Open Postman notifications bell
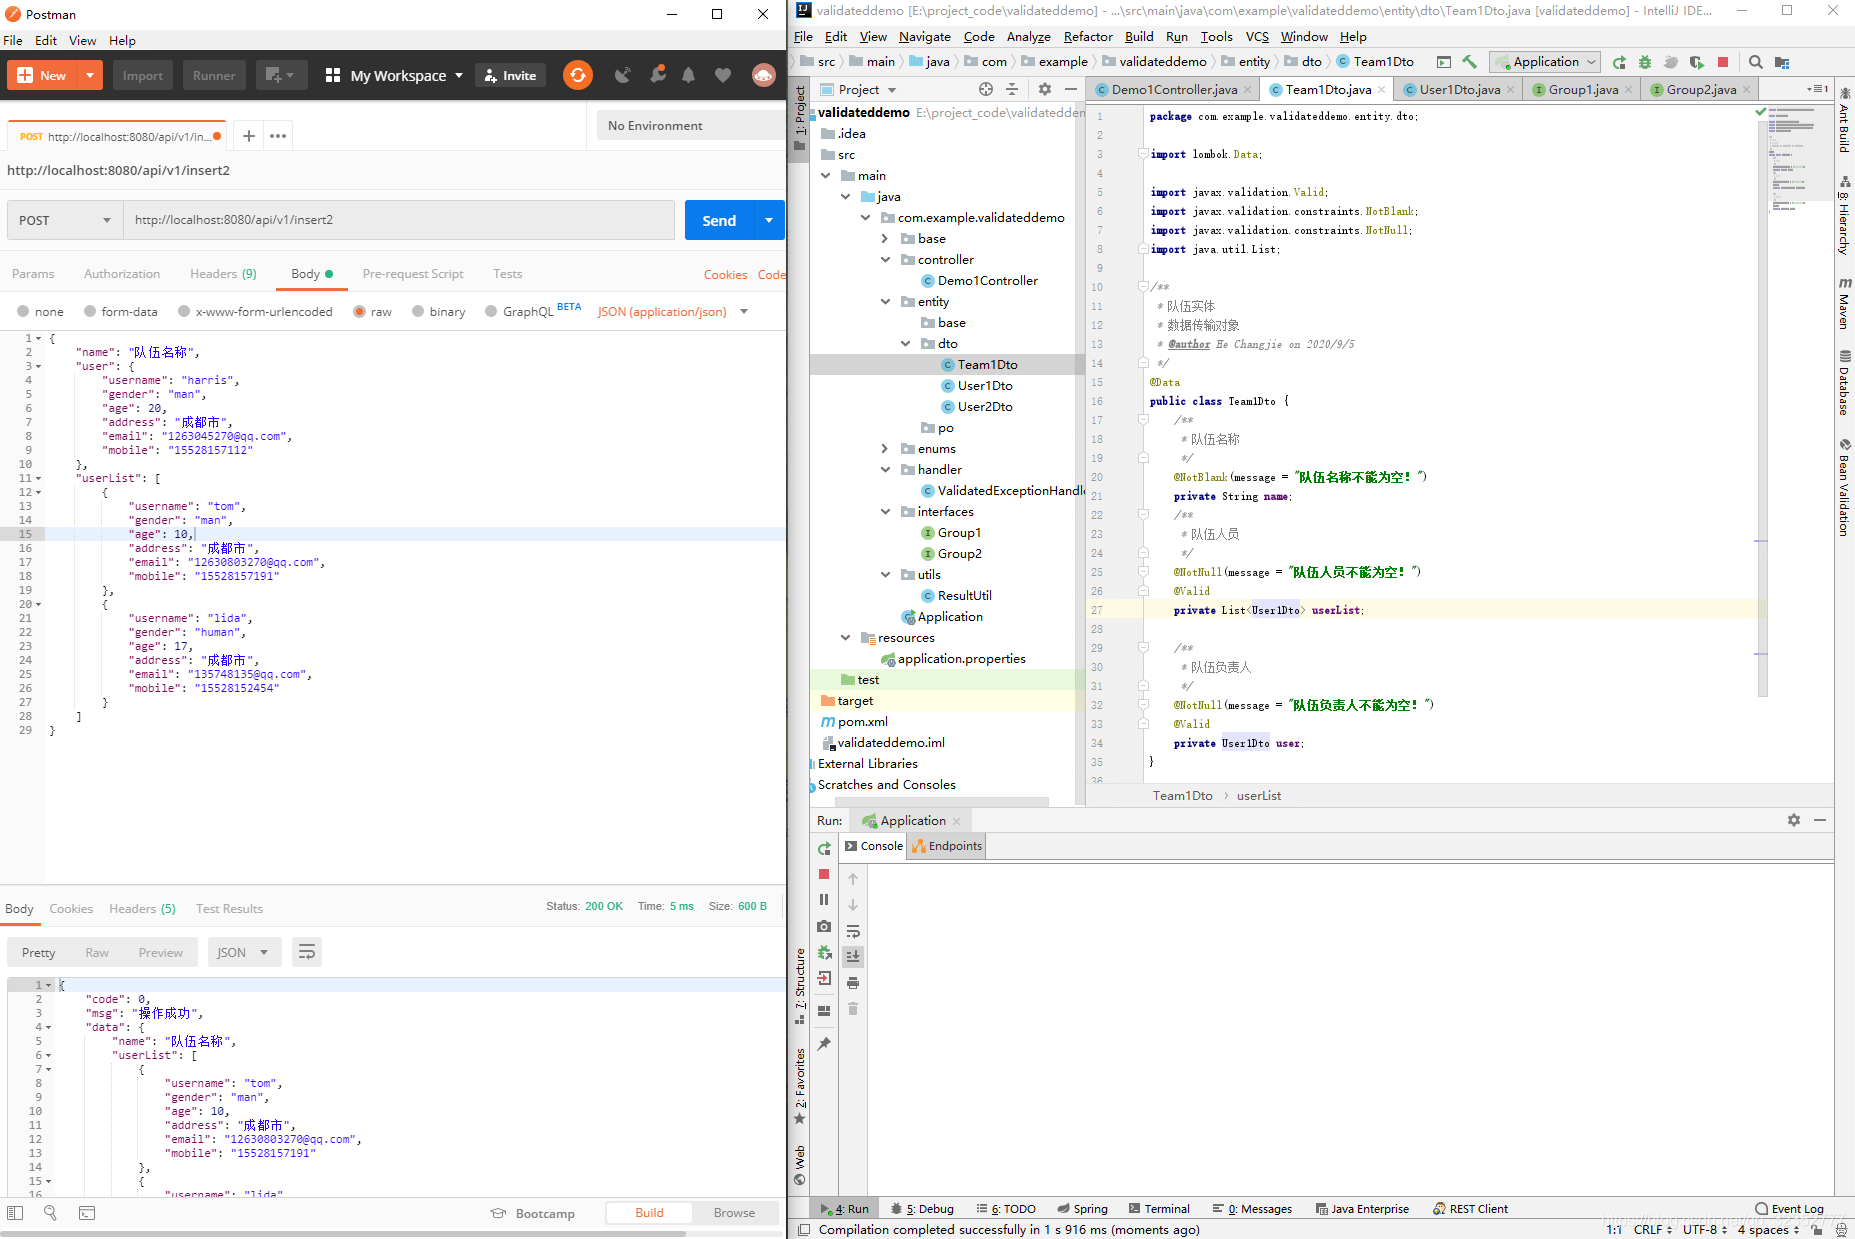Image resolution: width=1855 pixels, height=1239 pixels. tap(688, 75)
